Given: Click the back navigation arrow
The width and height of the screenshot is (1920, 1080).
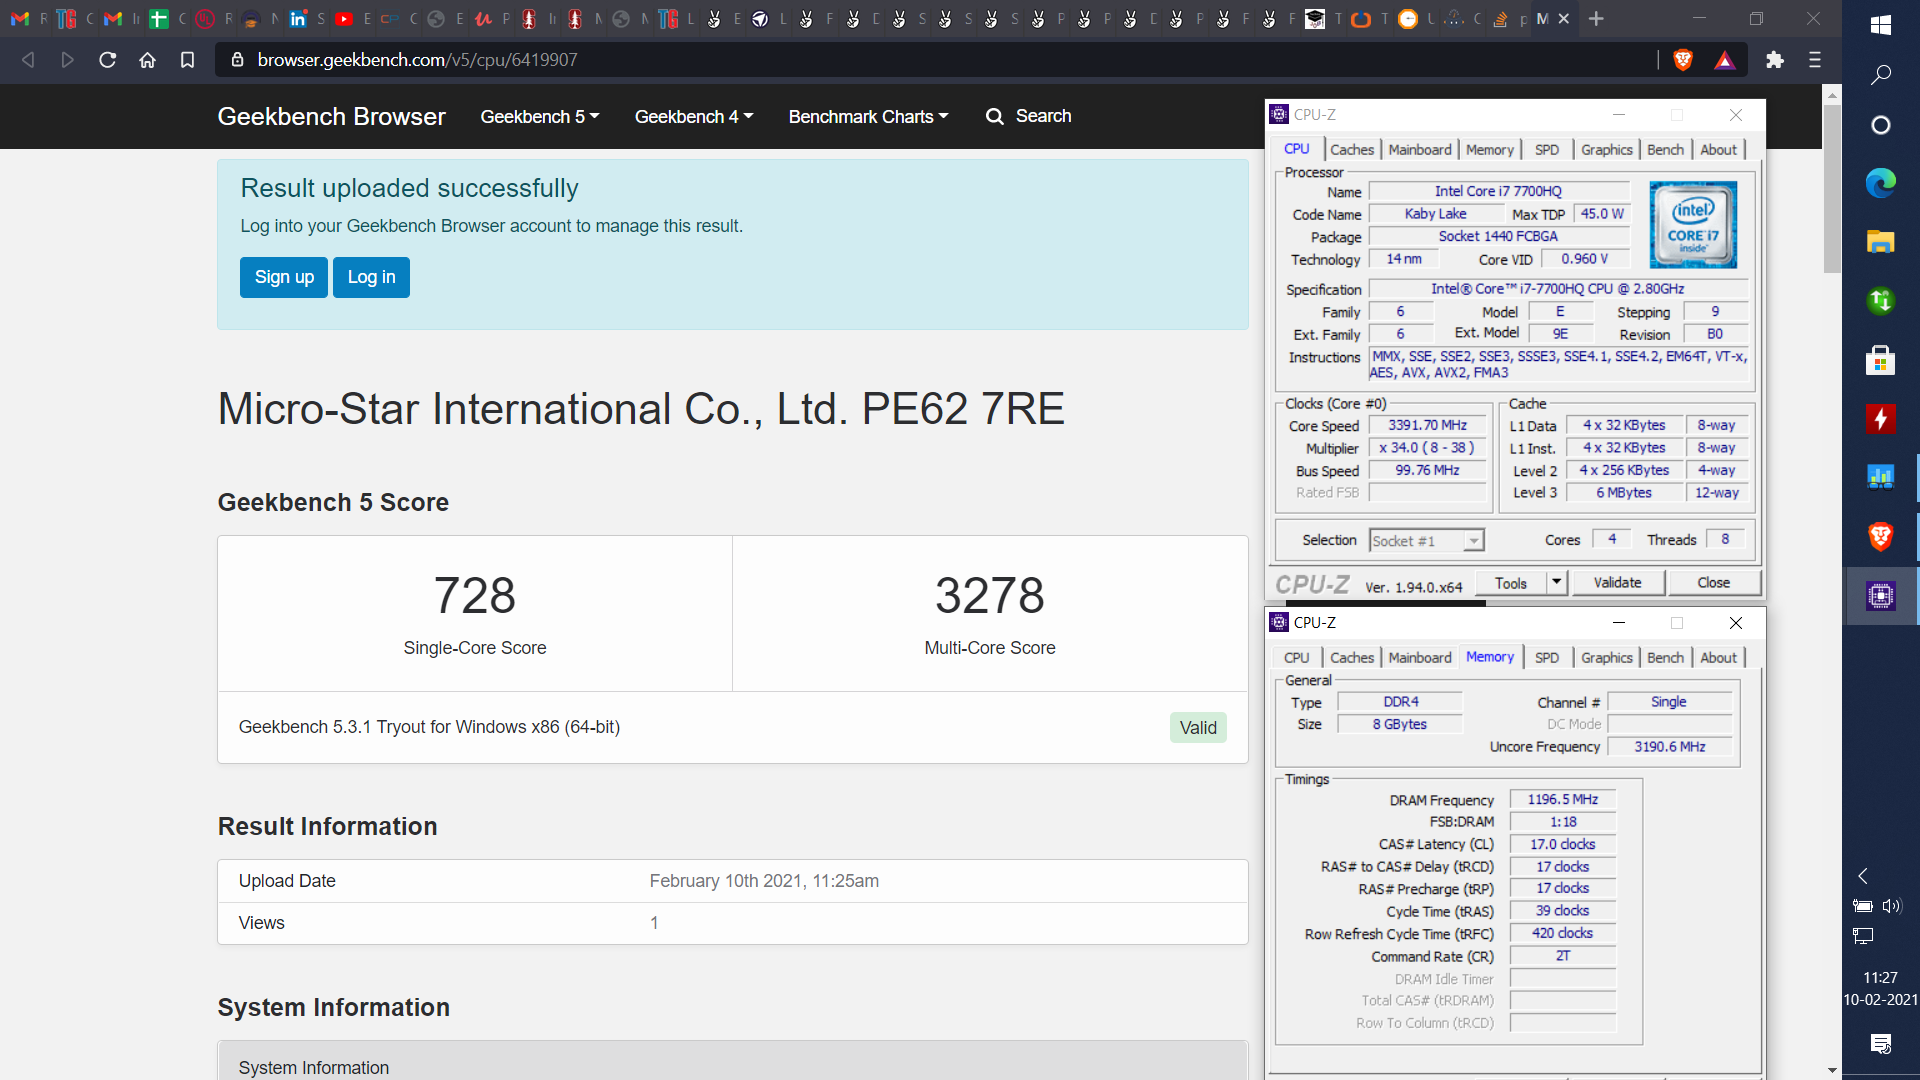Looking at the screenshot, I should (28, 60).
